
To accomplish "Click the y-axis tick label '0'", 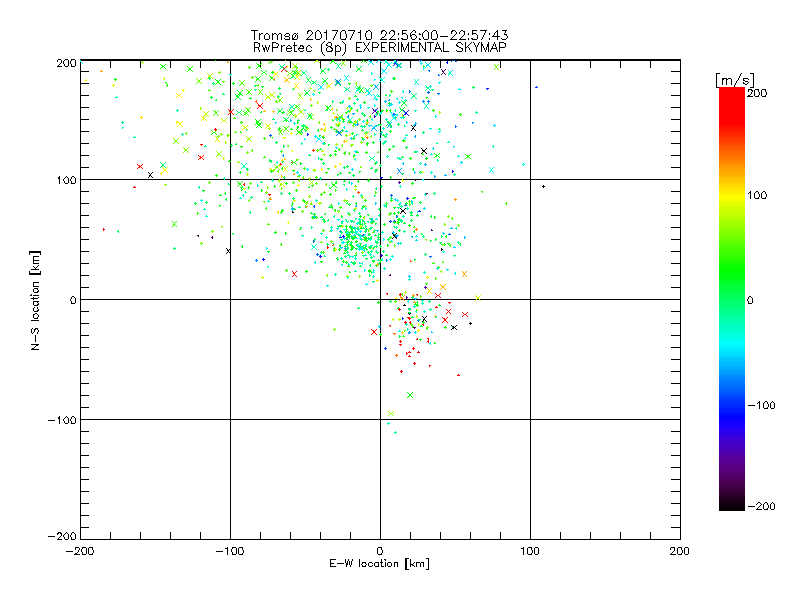I will tap(73, 300).
